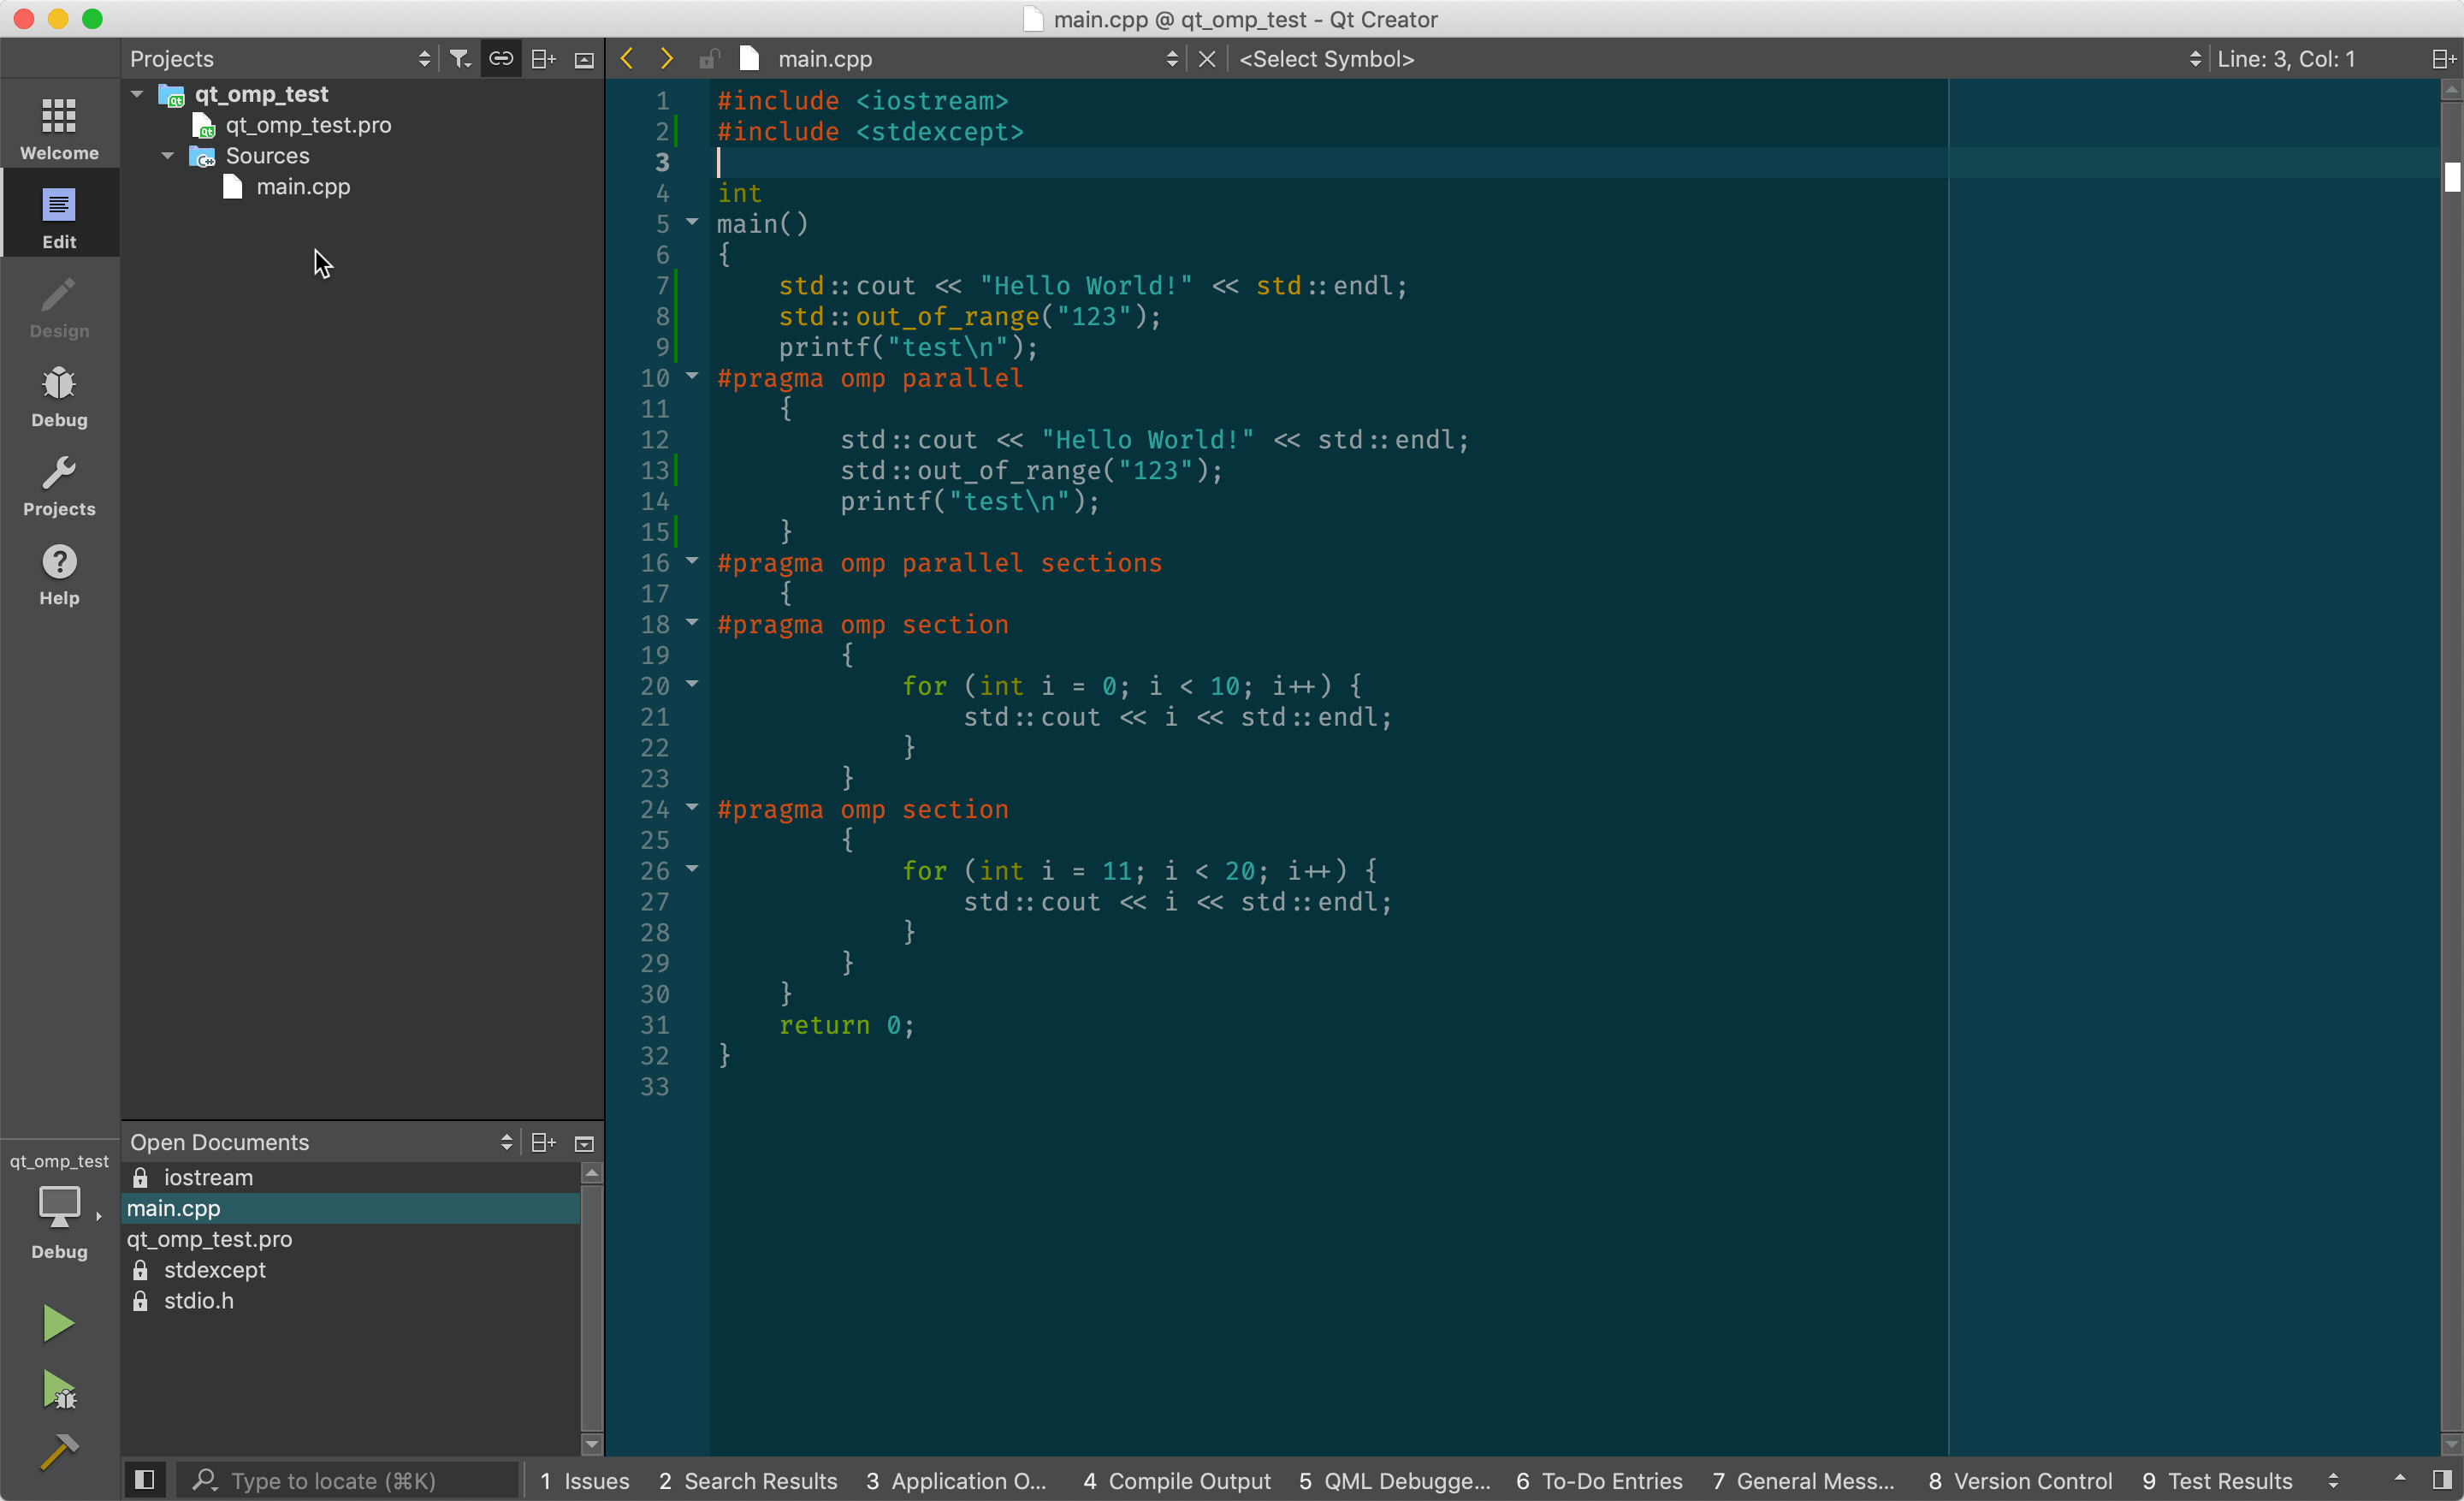This screenshot has width=2464, height=1501.
Task: Open the Compile Output pane
Action: tap(1177, 1480)
